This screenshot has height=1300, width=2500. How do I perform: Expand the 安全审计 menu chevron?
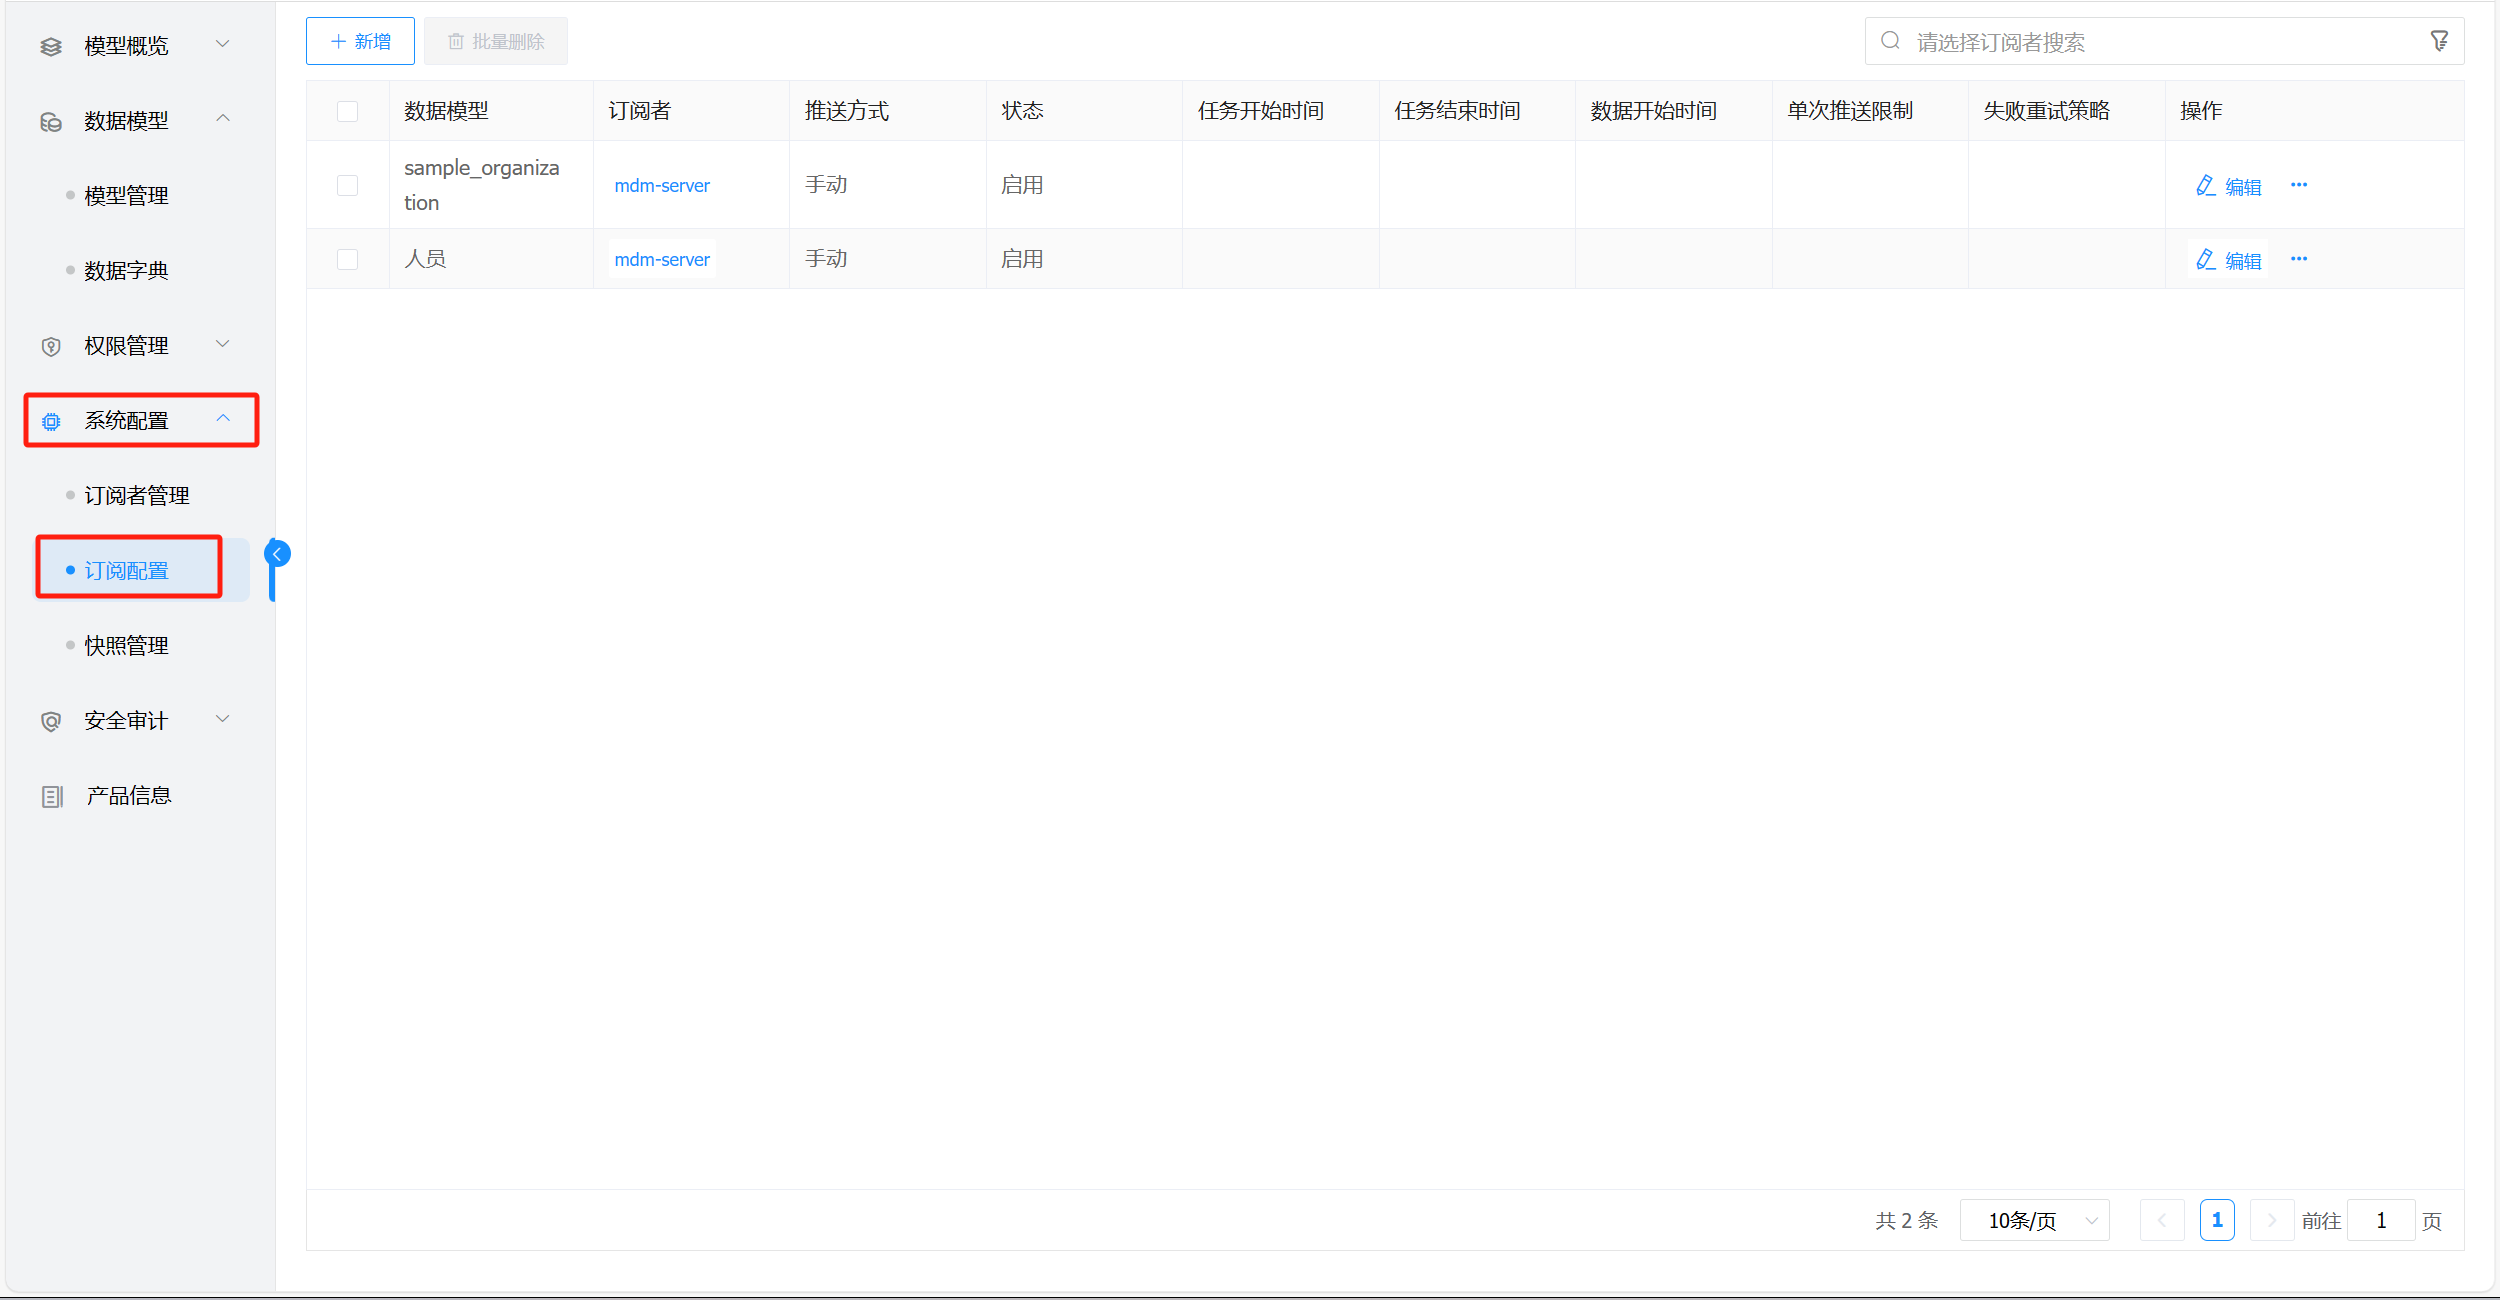click(x=223, y=719)
